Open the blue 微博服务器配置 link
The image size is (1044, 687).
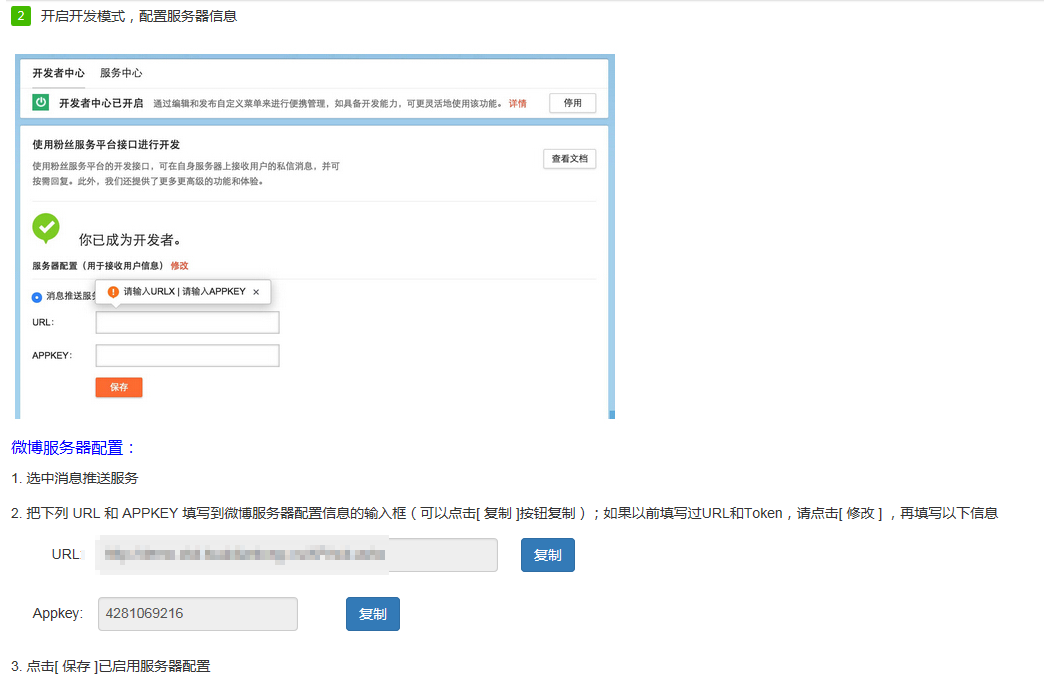(67, 447)
